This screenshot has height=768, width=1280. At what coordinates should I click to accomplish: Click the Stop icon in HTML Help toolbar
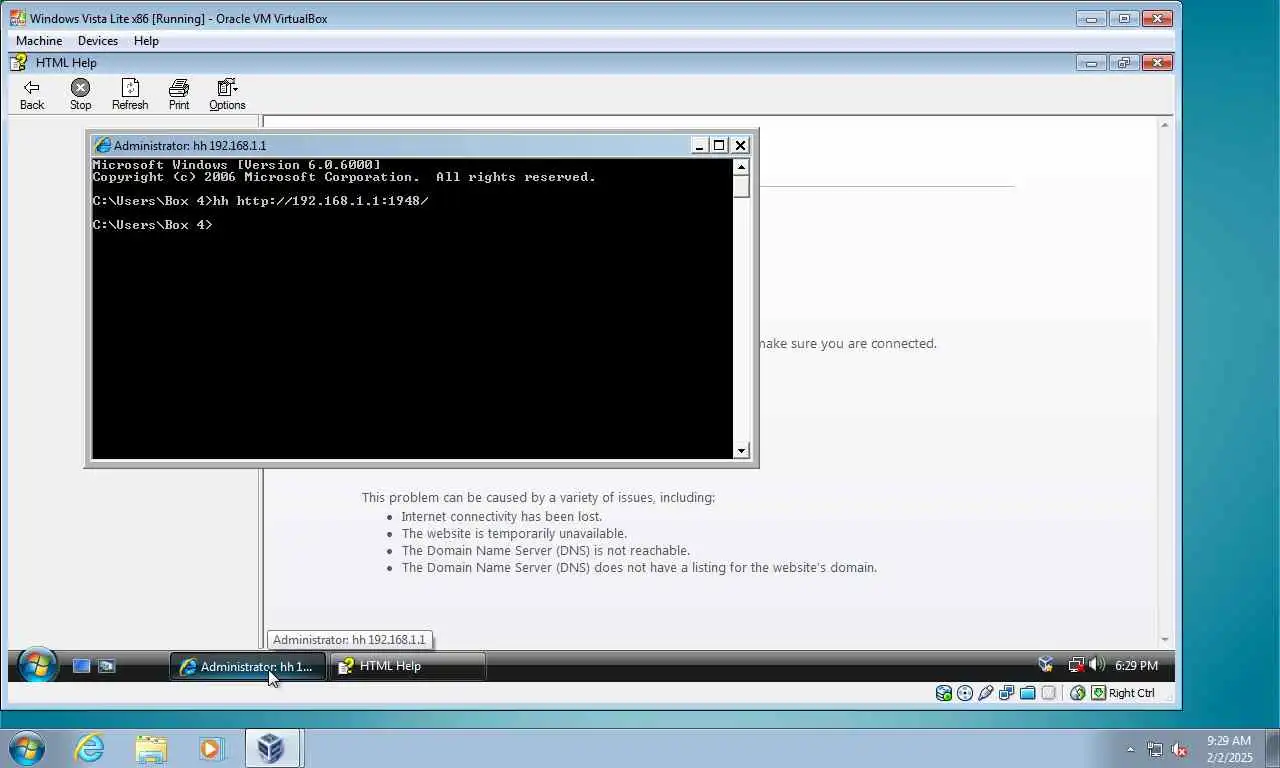click(x=80, y=88)
